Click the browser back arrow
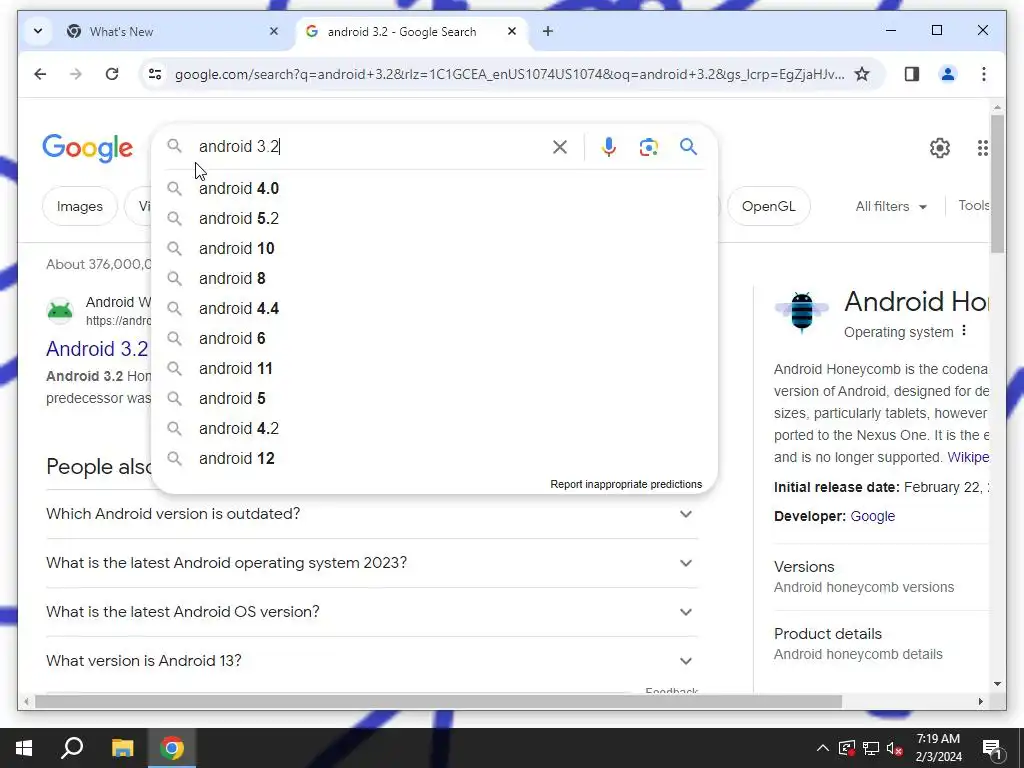Viewport: 1024px width, 768px height. point(40,74)
